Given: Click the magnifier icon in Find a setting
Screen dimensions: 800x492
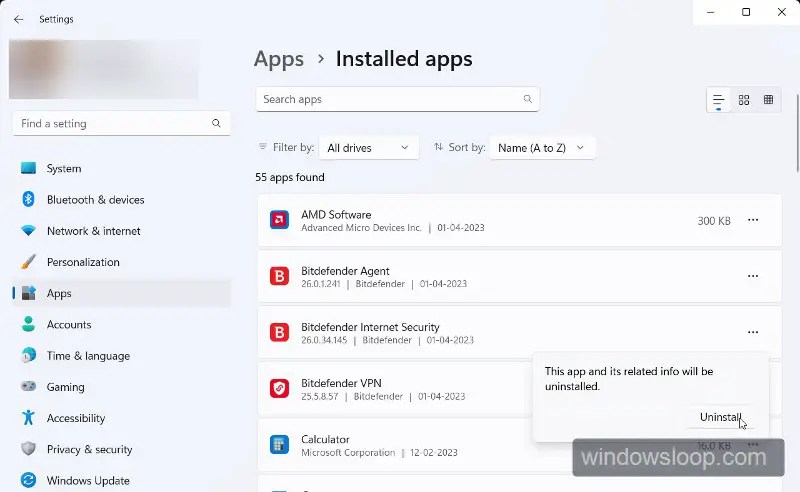Looking at the screenshot, I should 216,124.
